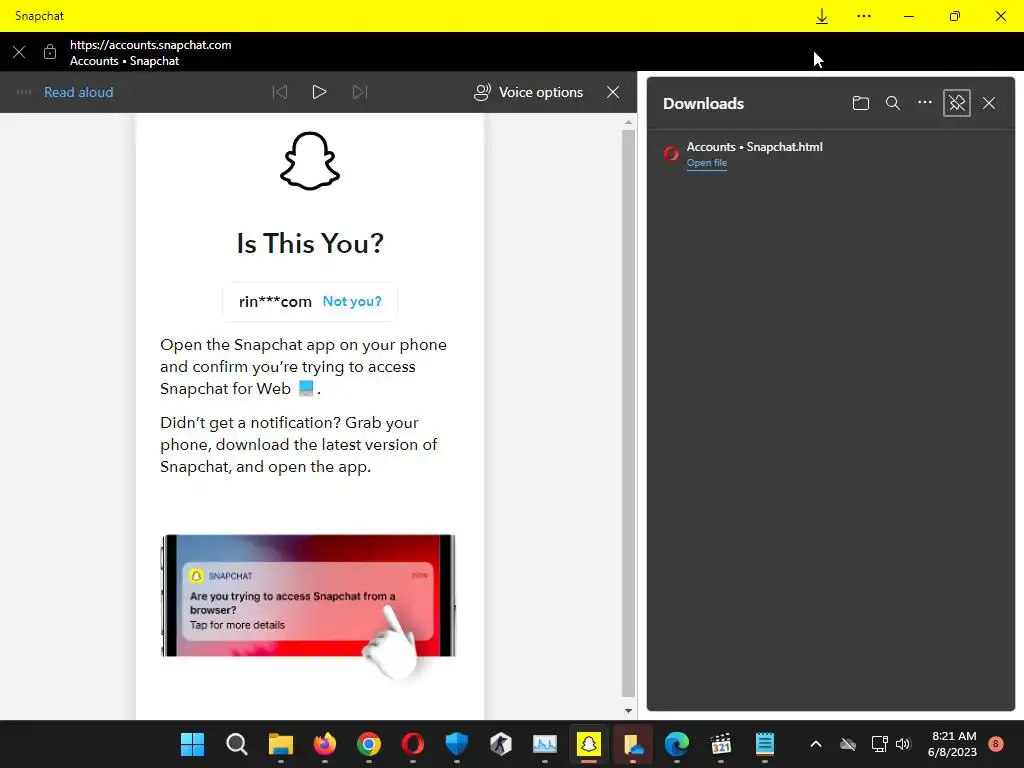This screenshot has width=1024, height=768.
Task: Click the page scroll down arrow
Action: click(x=628, y=711)
